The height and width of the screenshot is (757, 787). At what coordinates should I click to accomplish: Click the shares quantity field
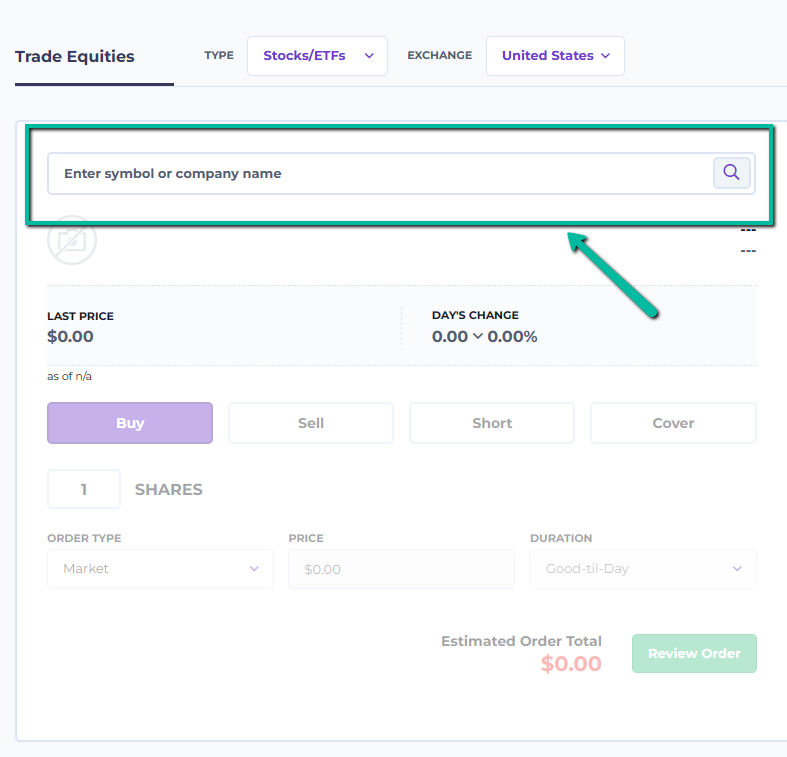(x=84, y=489)
